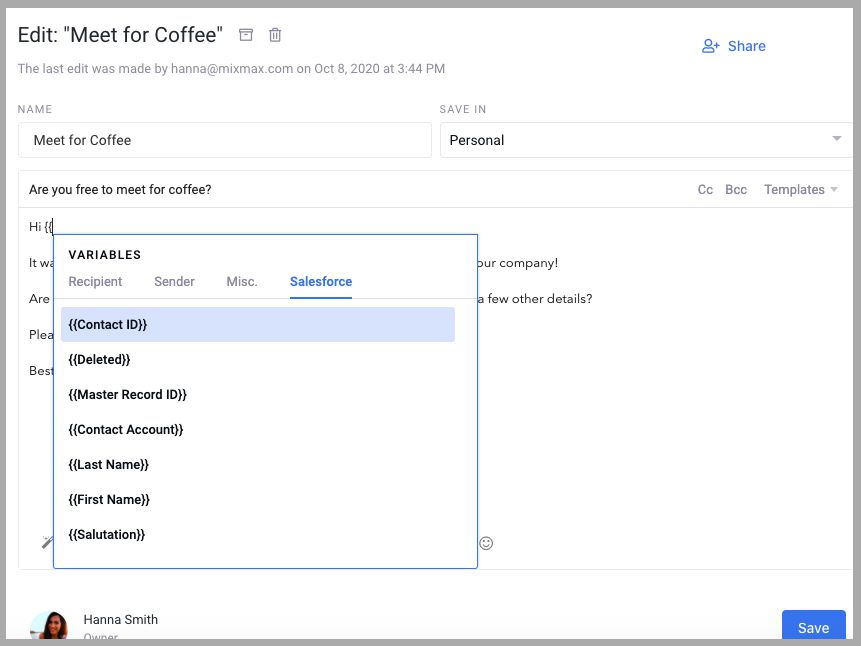
Task: Insert the {{Deleted}} variable
Action: tap(258, 360)
